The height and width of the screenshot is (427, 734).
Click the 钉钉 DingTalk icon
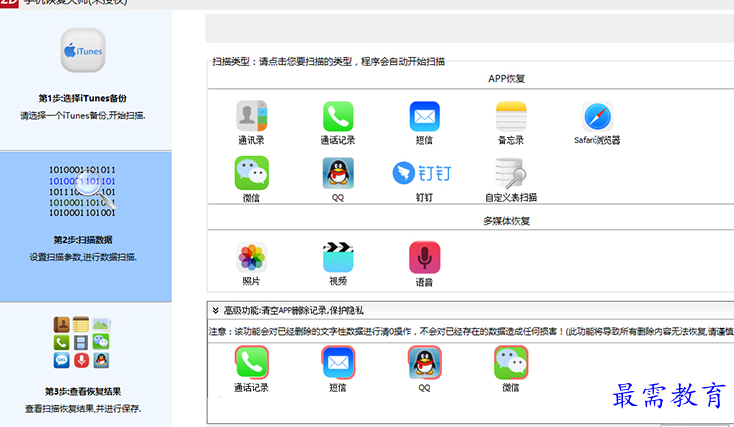[x=422, y=173]
